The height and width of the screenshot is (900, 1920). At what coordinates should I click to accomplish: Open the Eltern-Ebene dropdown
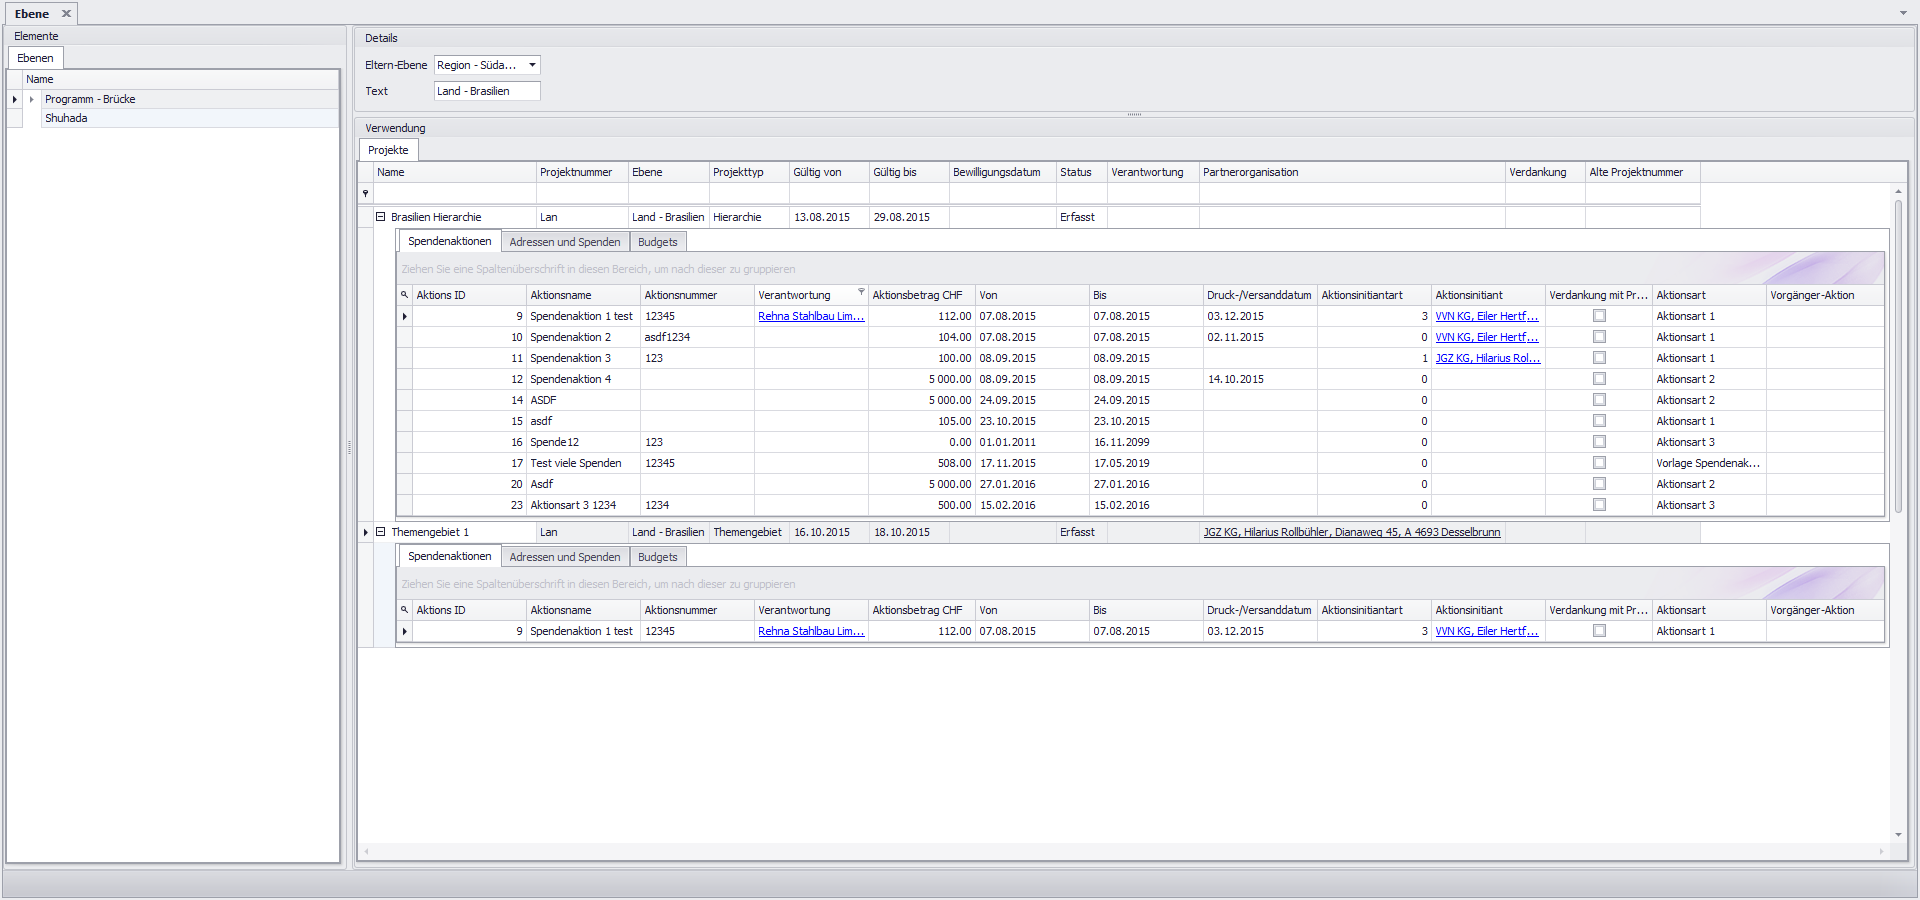pyautogui.click(x=532, y=65)
